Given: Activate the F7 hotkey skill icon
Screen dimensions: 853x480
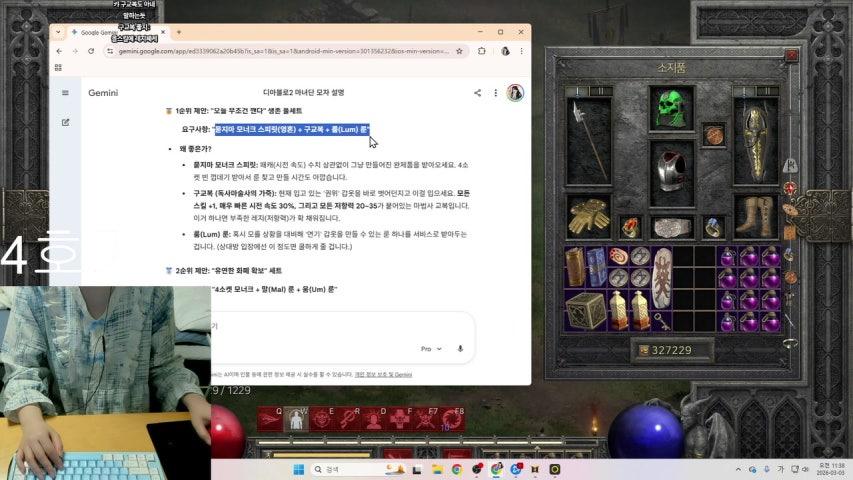Looking at the screenshot, I should pyautogui.click(x=425, y=420).
